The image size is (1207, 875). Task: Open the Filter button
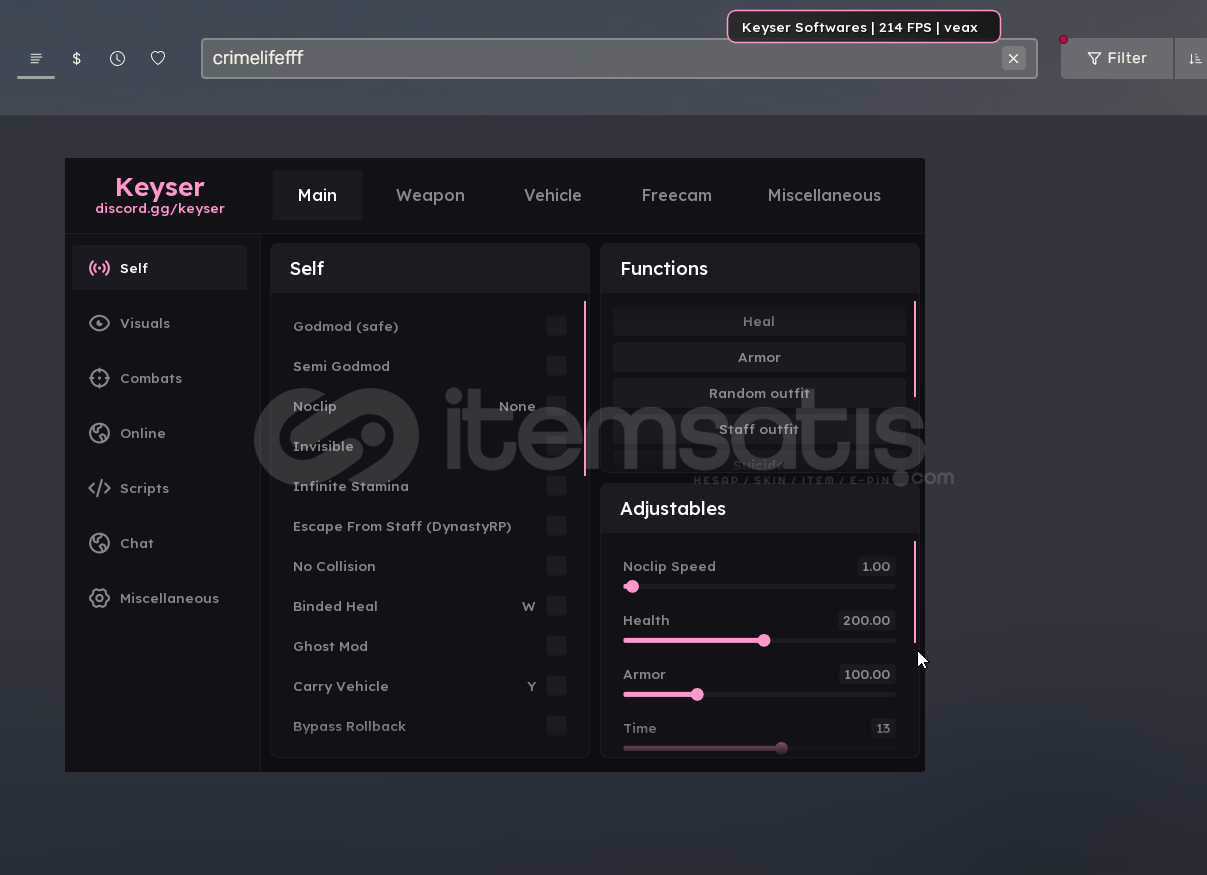tap(1117, 58)
